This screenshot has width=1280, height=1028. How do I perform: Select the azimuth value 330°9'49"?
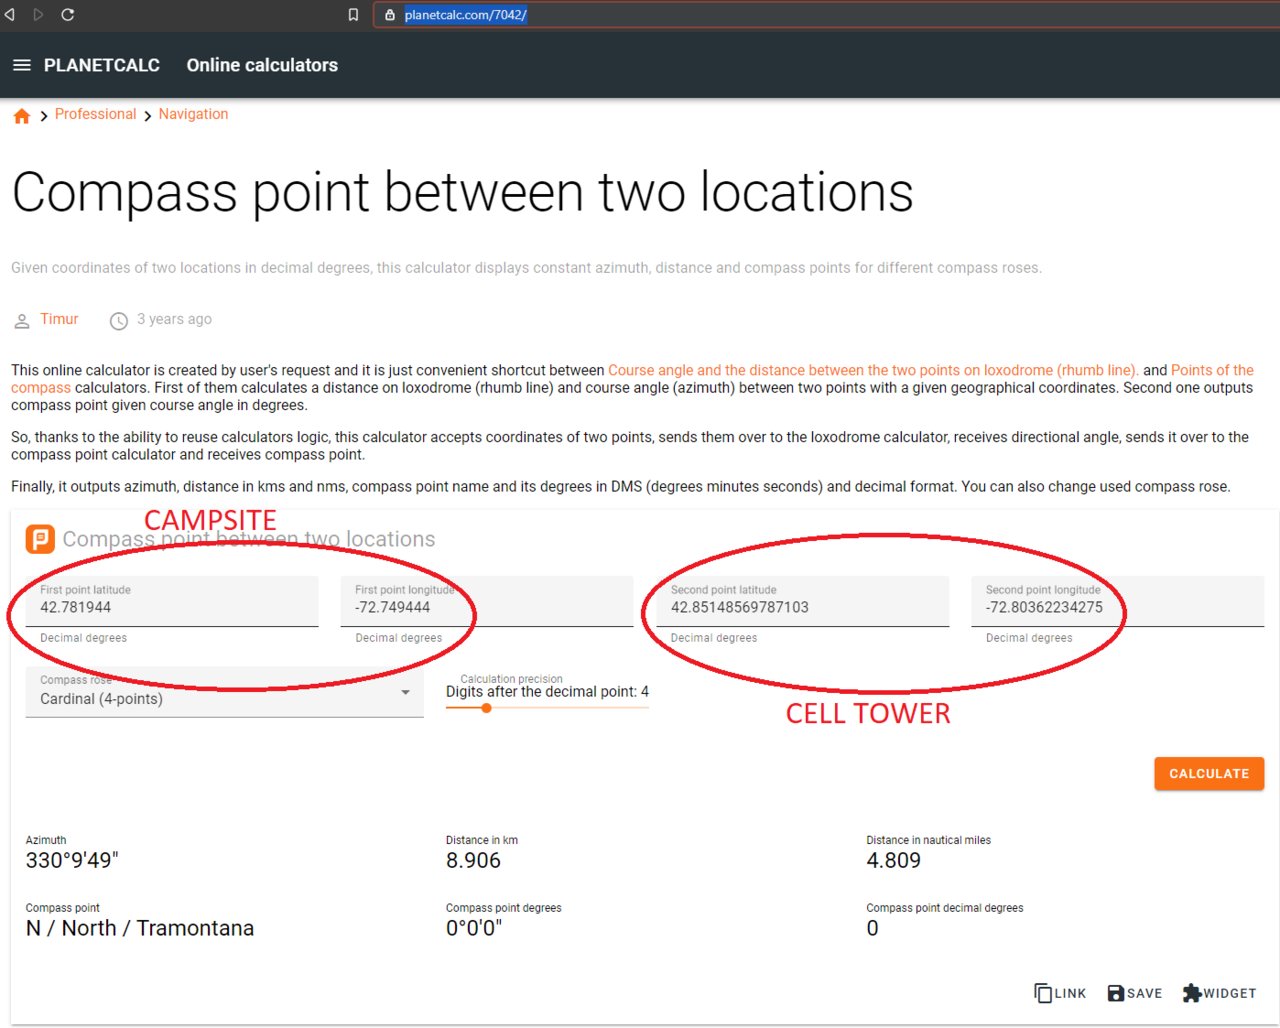(x=72, y=860)
